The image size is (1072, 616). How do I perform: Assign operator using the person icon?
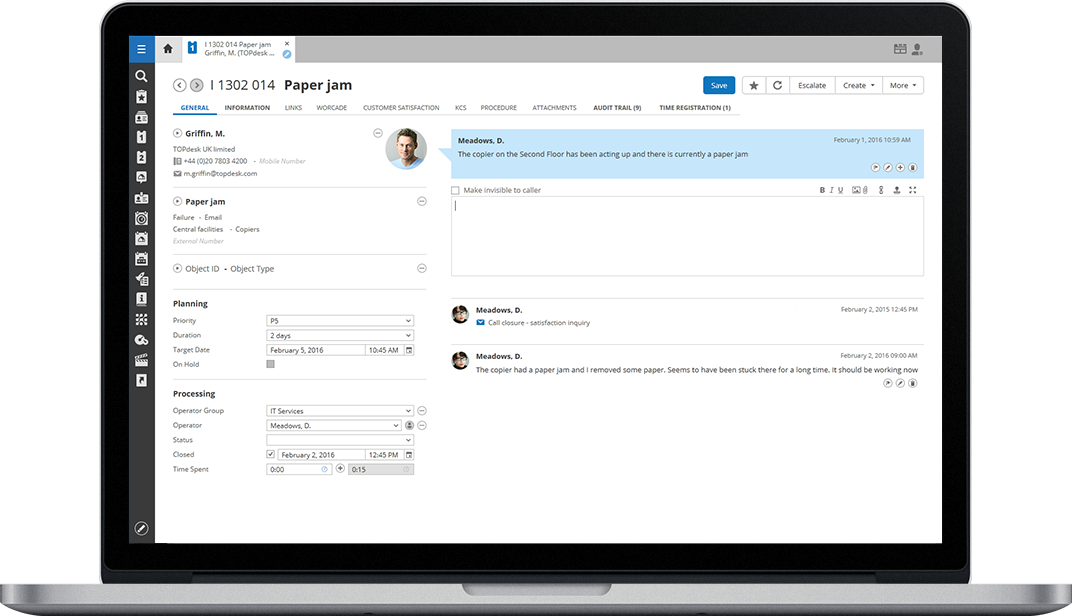pos(410,425)
